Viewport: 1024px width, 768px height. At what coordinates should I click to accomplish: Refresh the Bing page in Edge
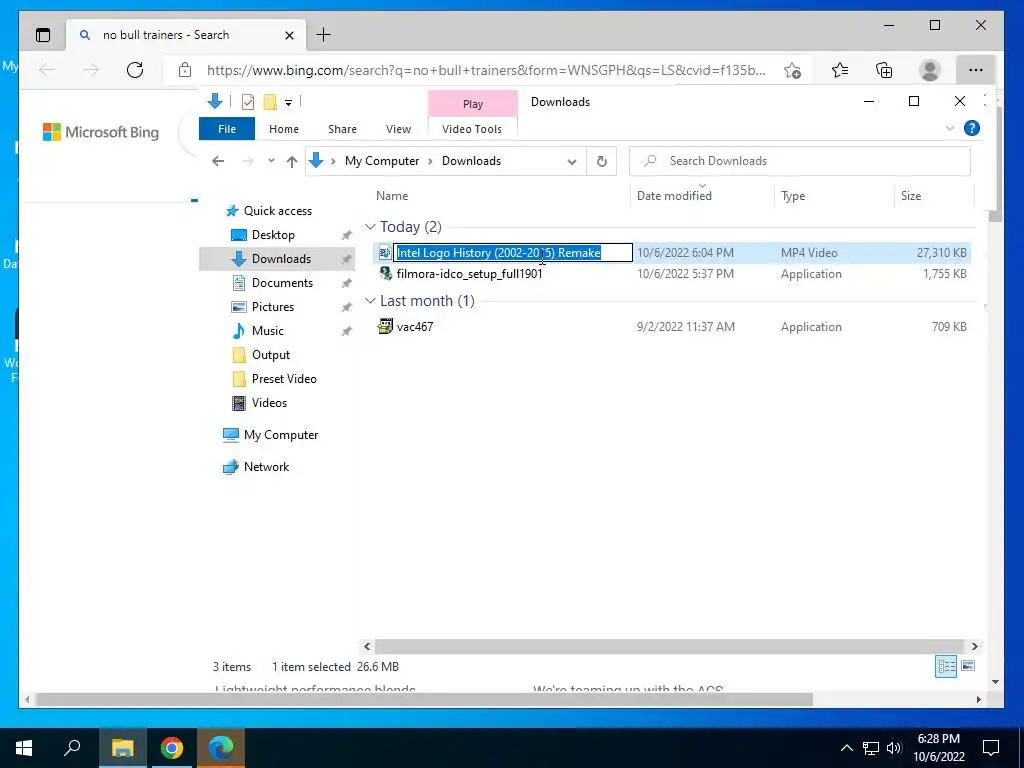[x=135, y=70]
